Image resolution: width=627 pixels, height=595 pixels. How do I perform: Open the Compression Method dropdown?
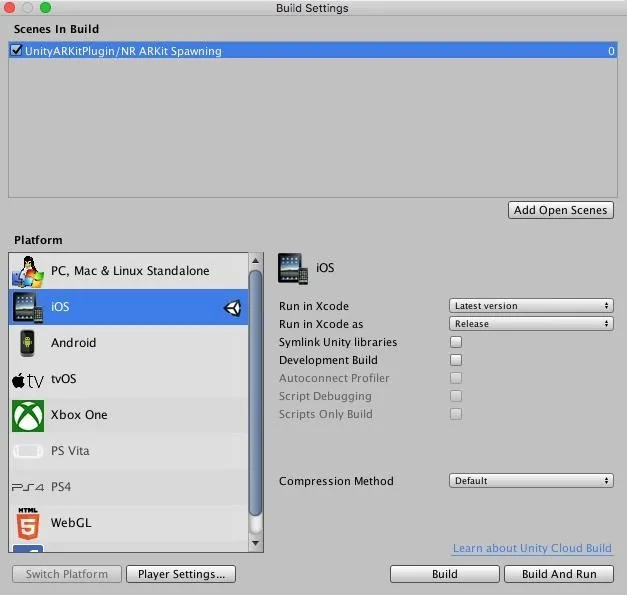coord(531,481)
